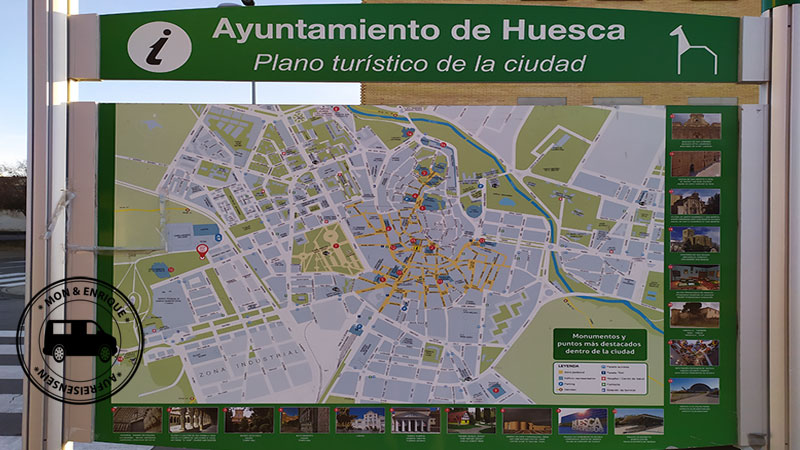The height and width of the screenshot is (450, 800).
Task: Click the train station icon south of center
Action: coord(356,329)
